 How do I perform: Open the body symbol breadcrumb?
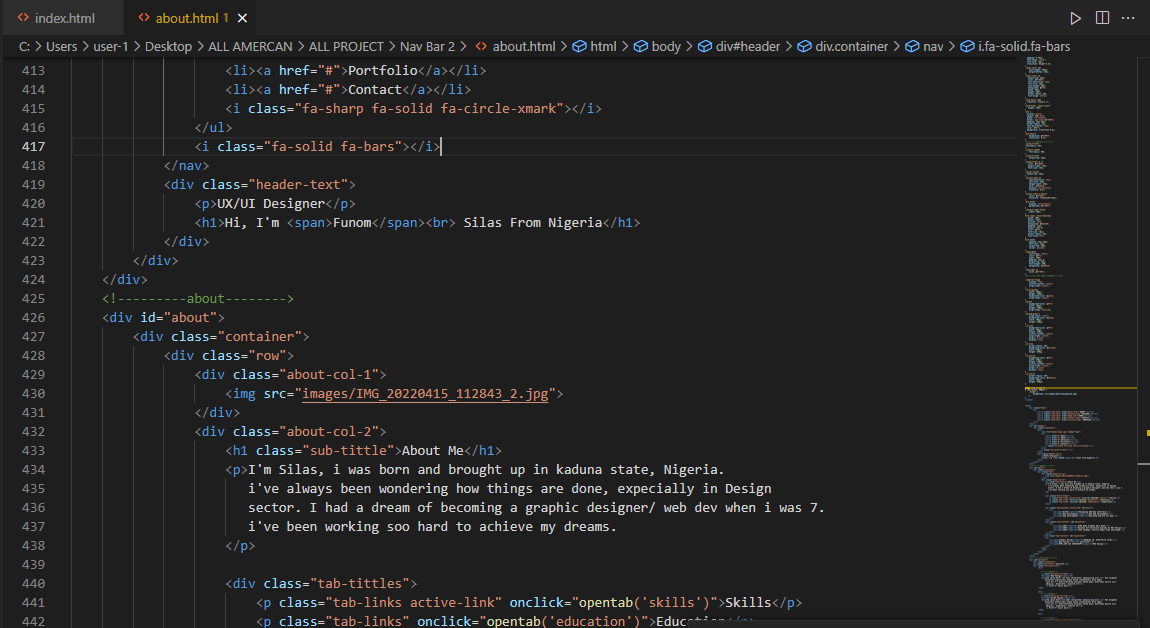coord(658,46)
